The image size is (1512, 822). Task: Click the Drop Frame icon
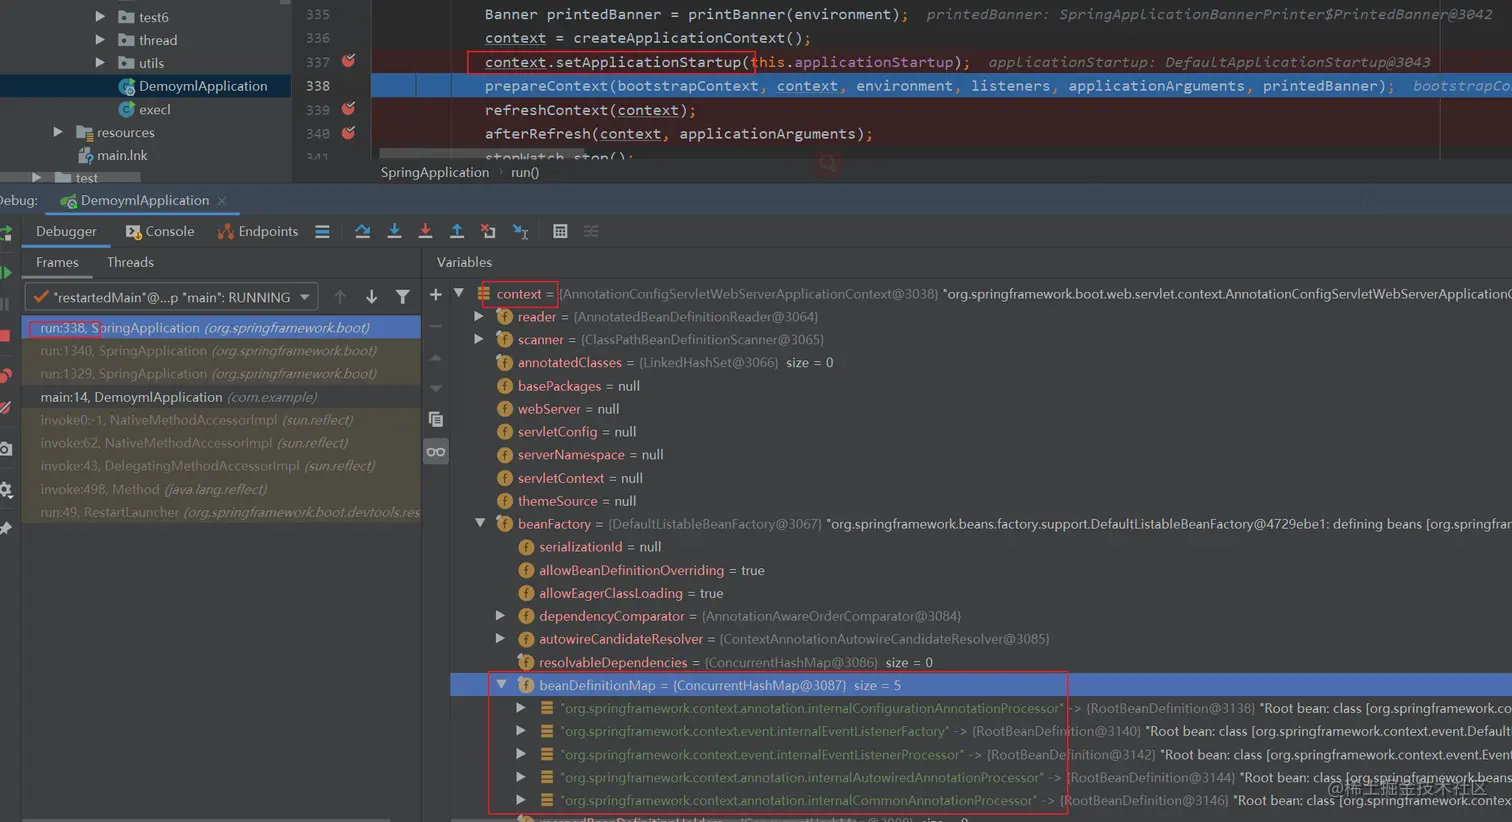488,232
